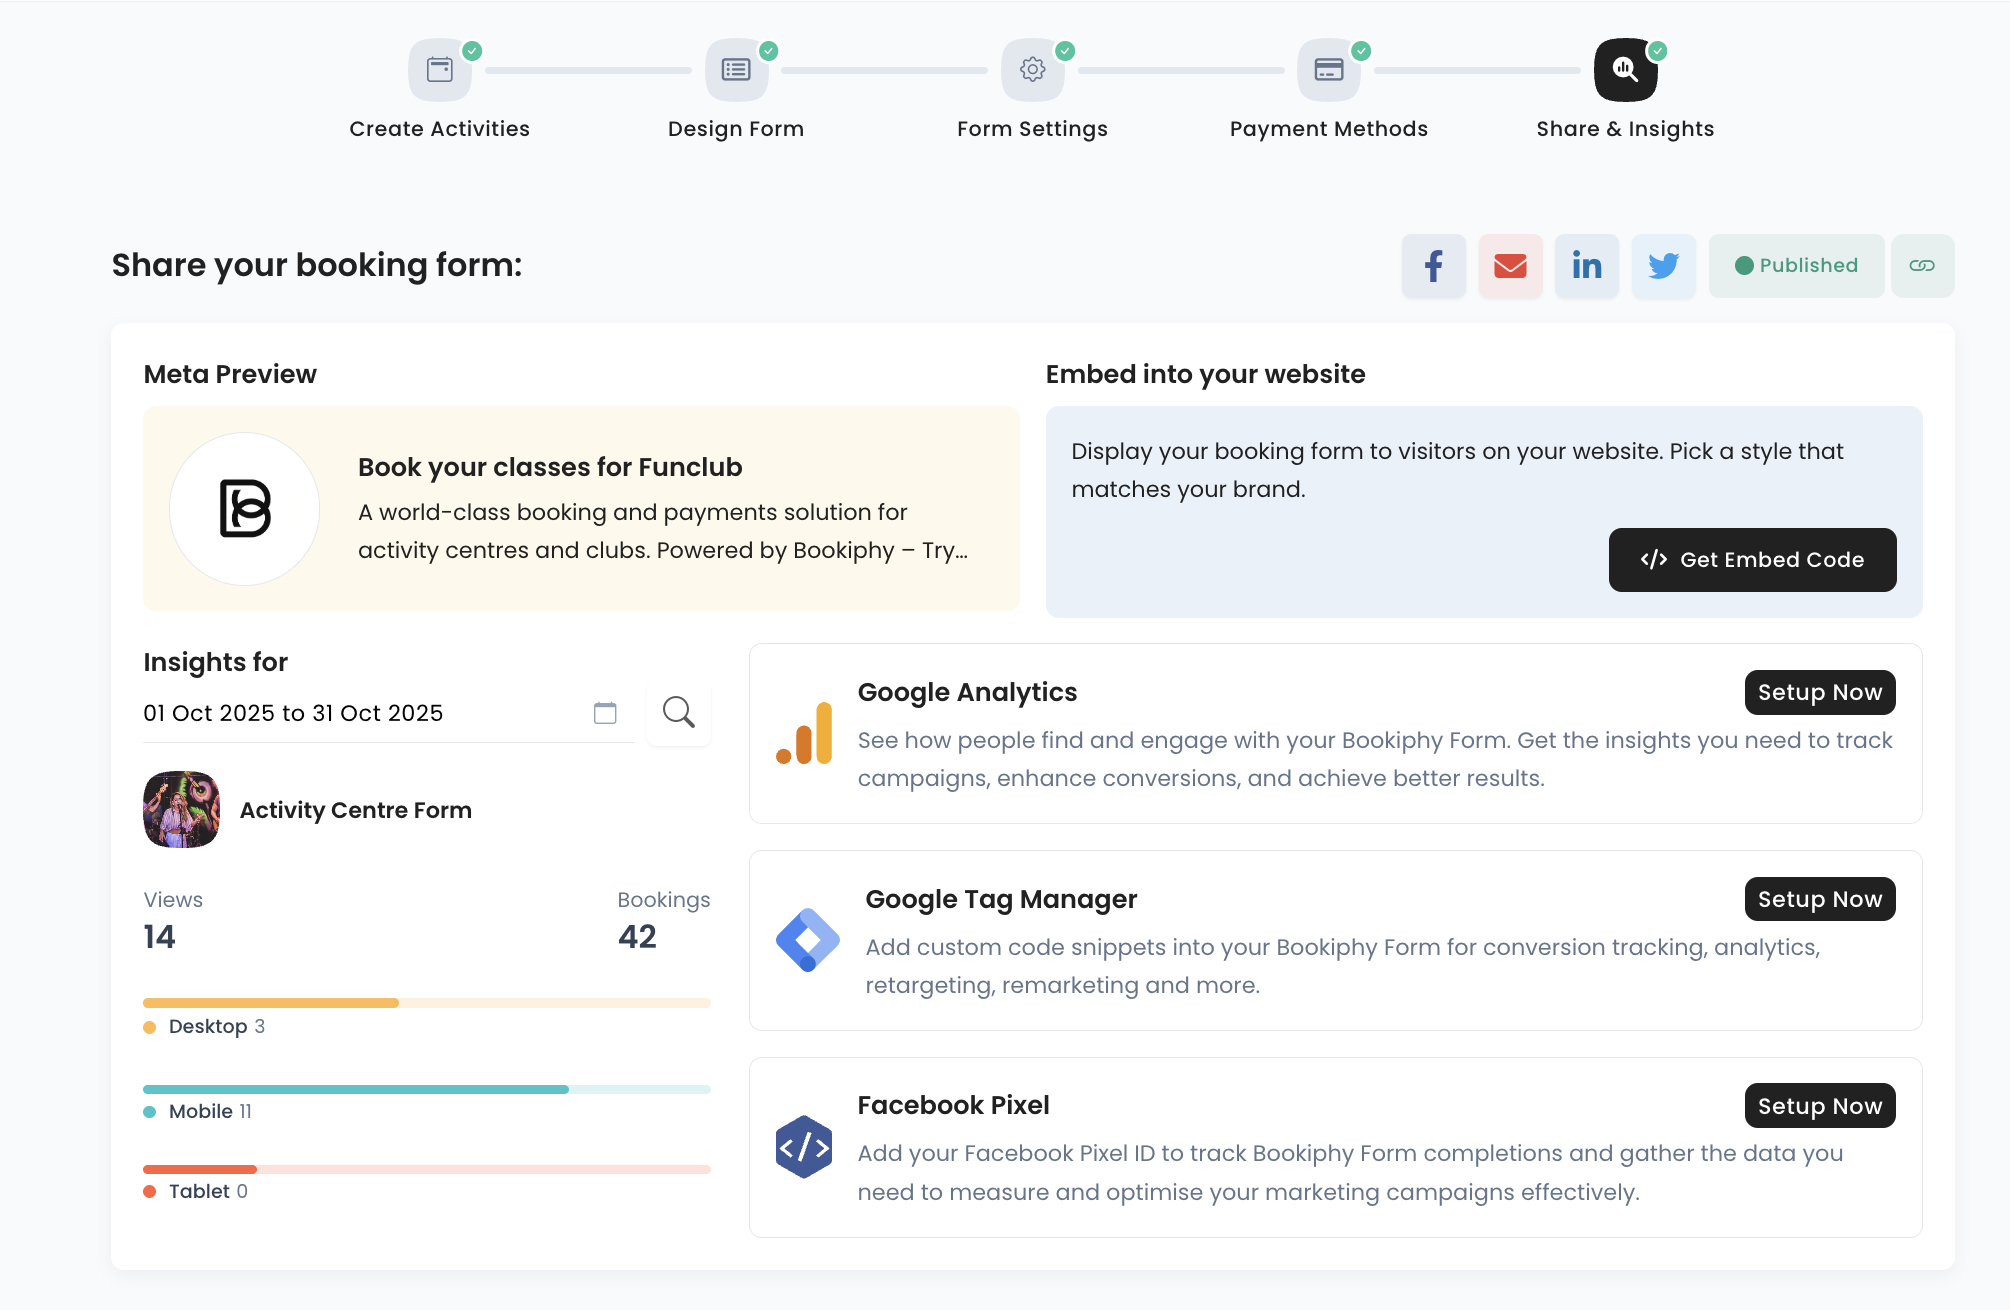This screenshot has height=1310, width=2010.
Task: Click the Bookiphy logo in the meta preview
Action: click(245, 509)
